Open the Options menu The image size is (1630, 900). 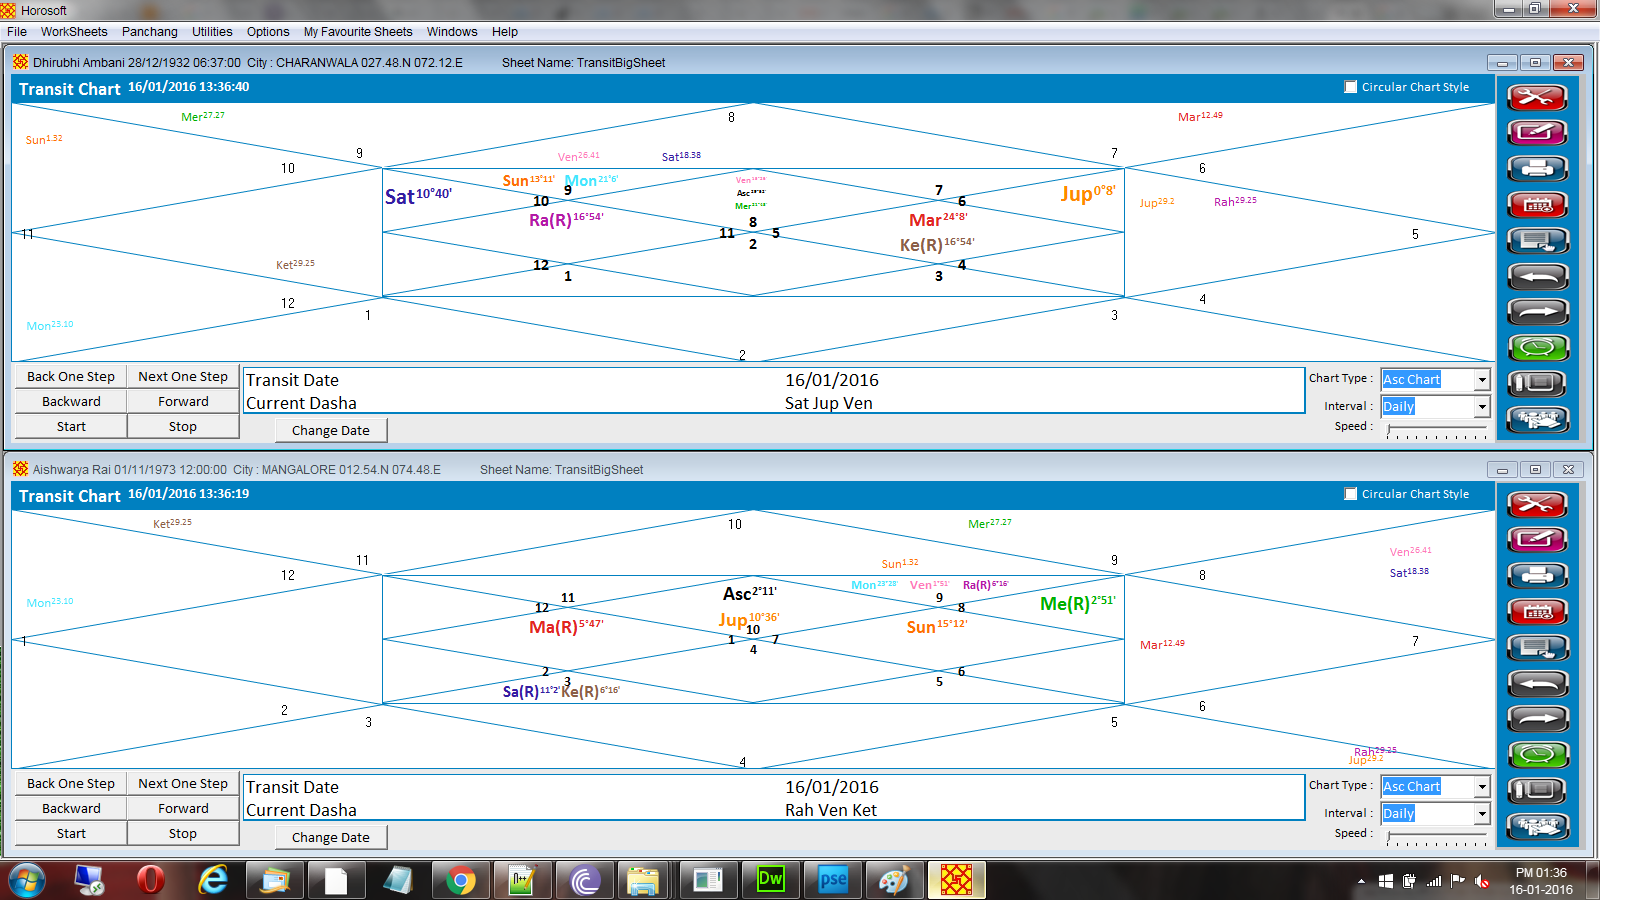point(268,32)
